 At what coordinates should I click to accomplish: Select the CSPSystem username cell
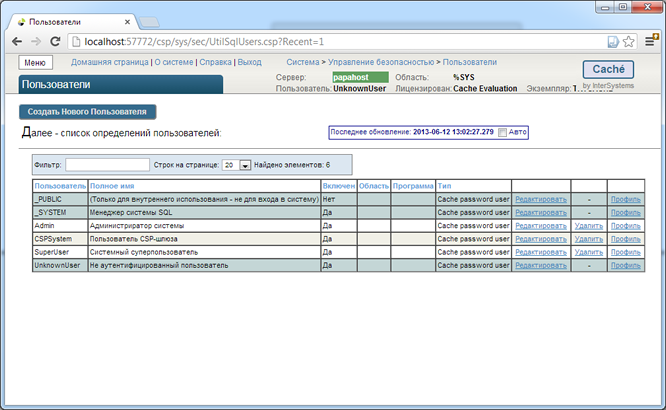click(60, 239)
